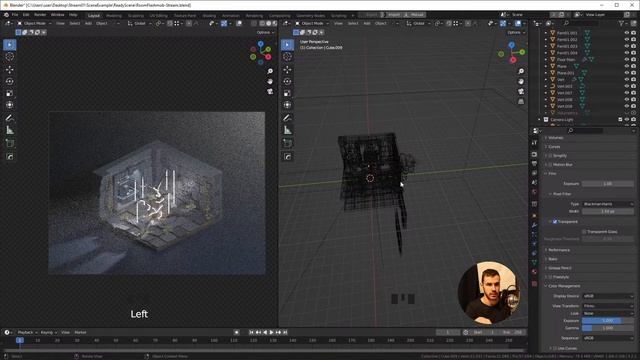640x360 pixels.
Task: Switch to the Modeling workspace tab
Action: tap(114, 16)
